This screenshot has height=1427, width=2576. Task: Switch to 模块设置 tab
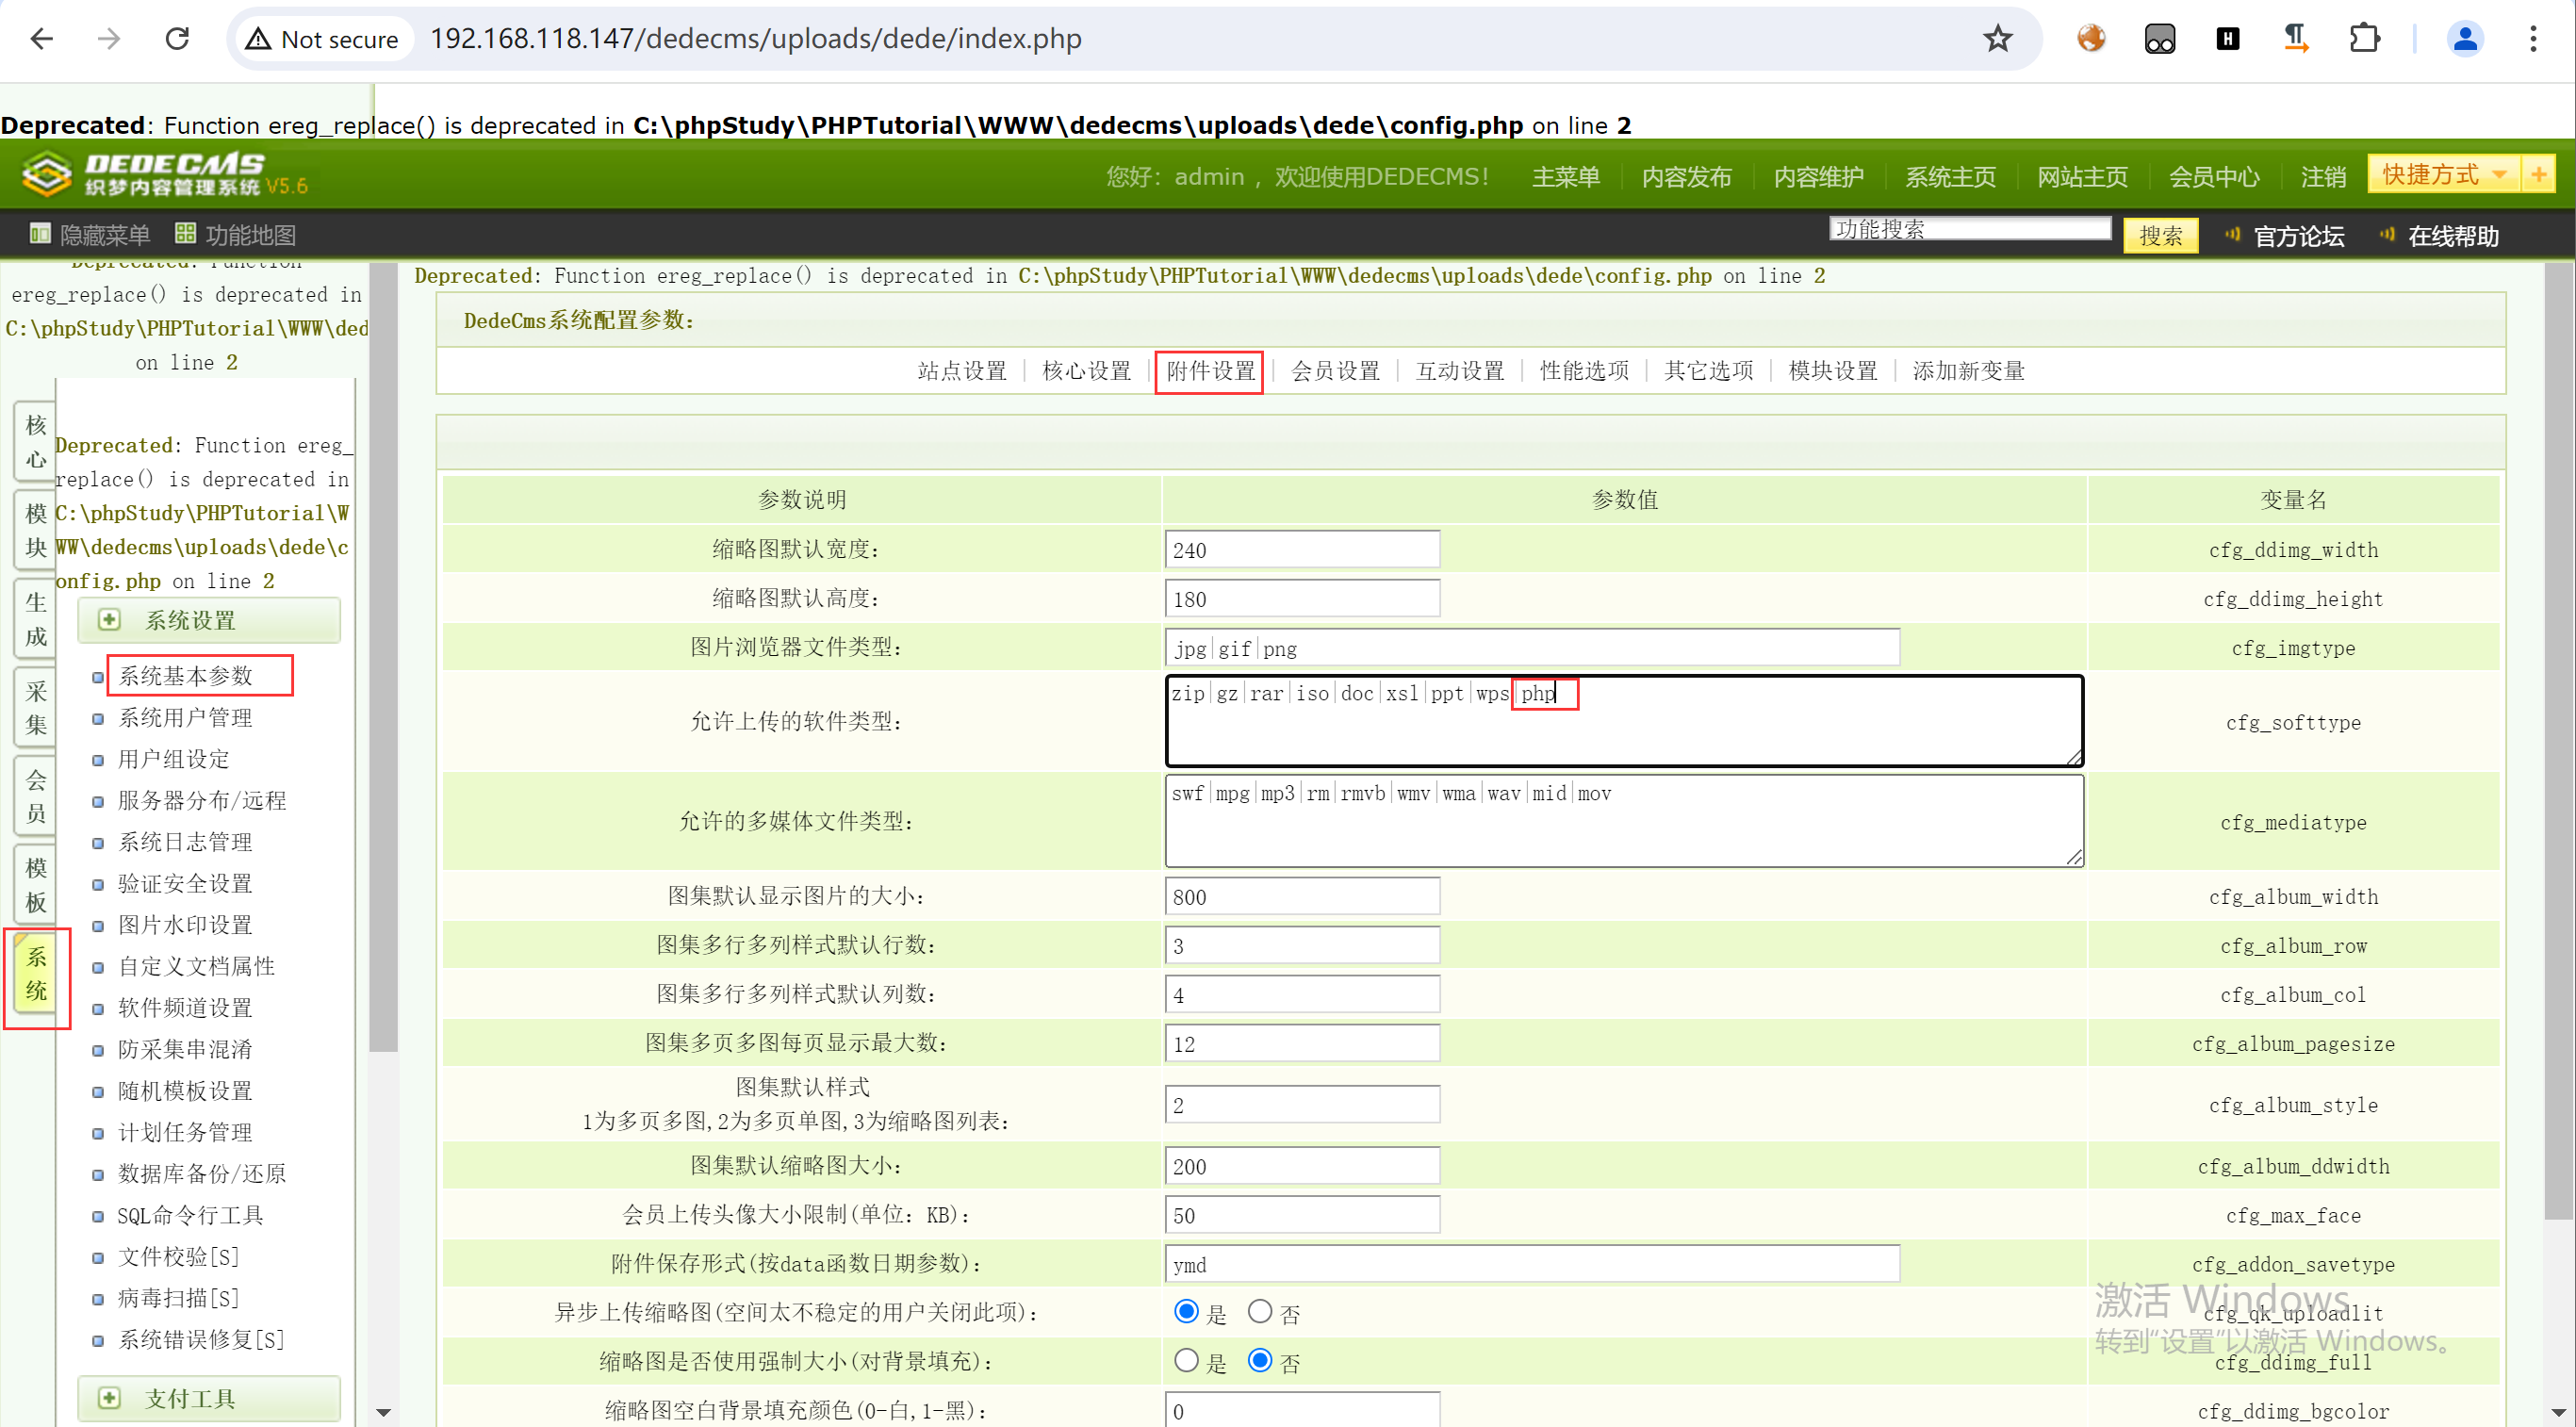[1833, 371]
